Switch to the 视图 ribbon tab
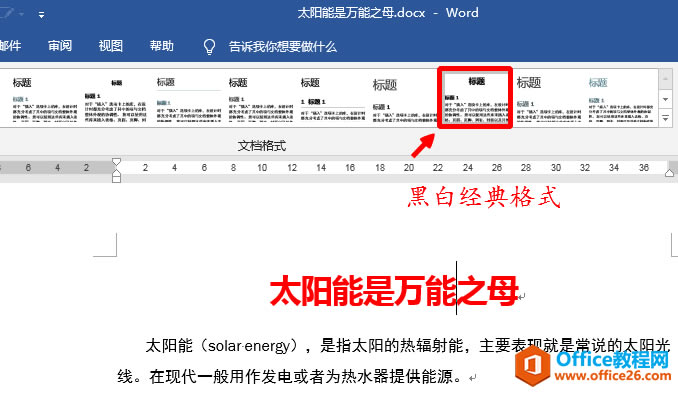Screen dimensions: 678x393 coord(111,46)
